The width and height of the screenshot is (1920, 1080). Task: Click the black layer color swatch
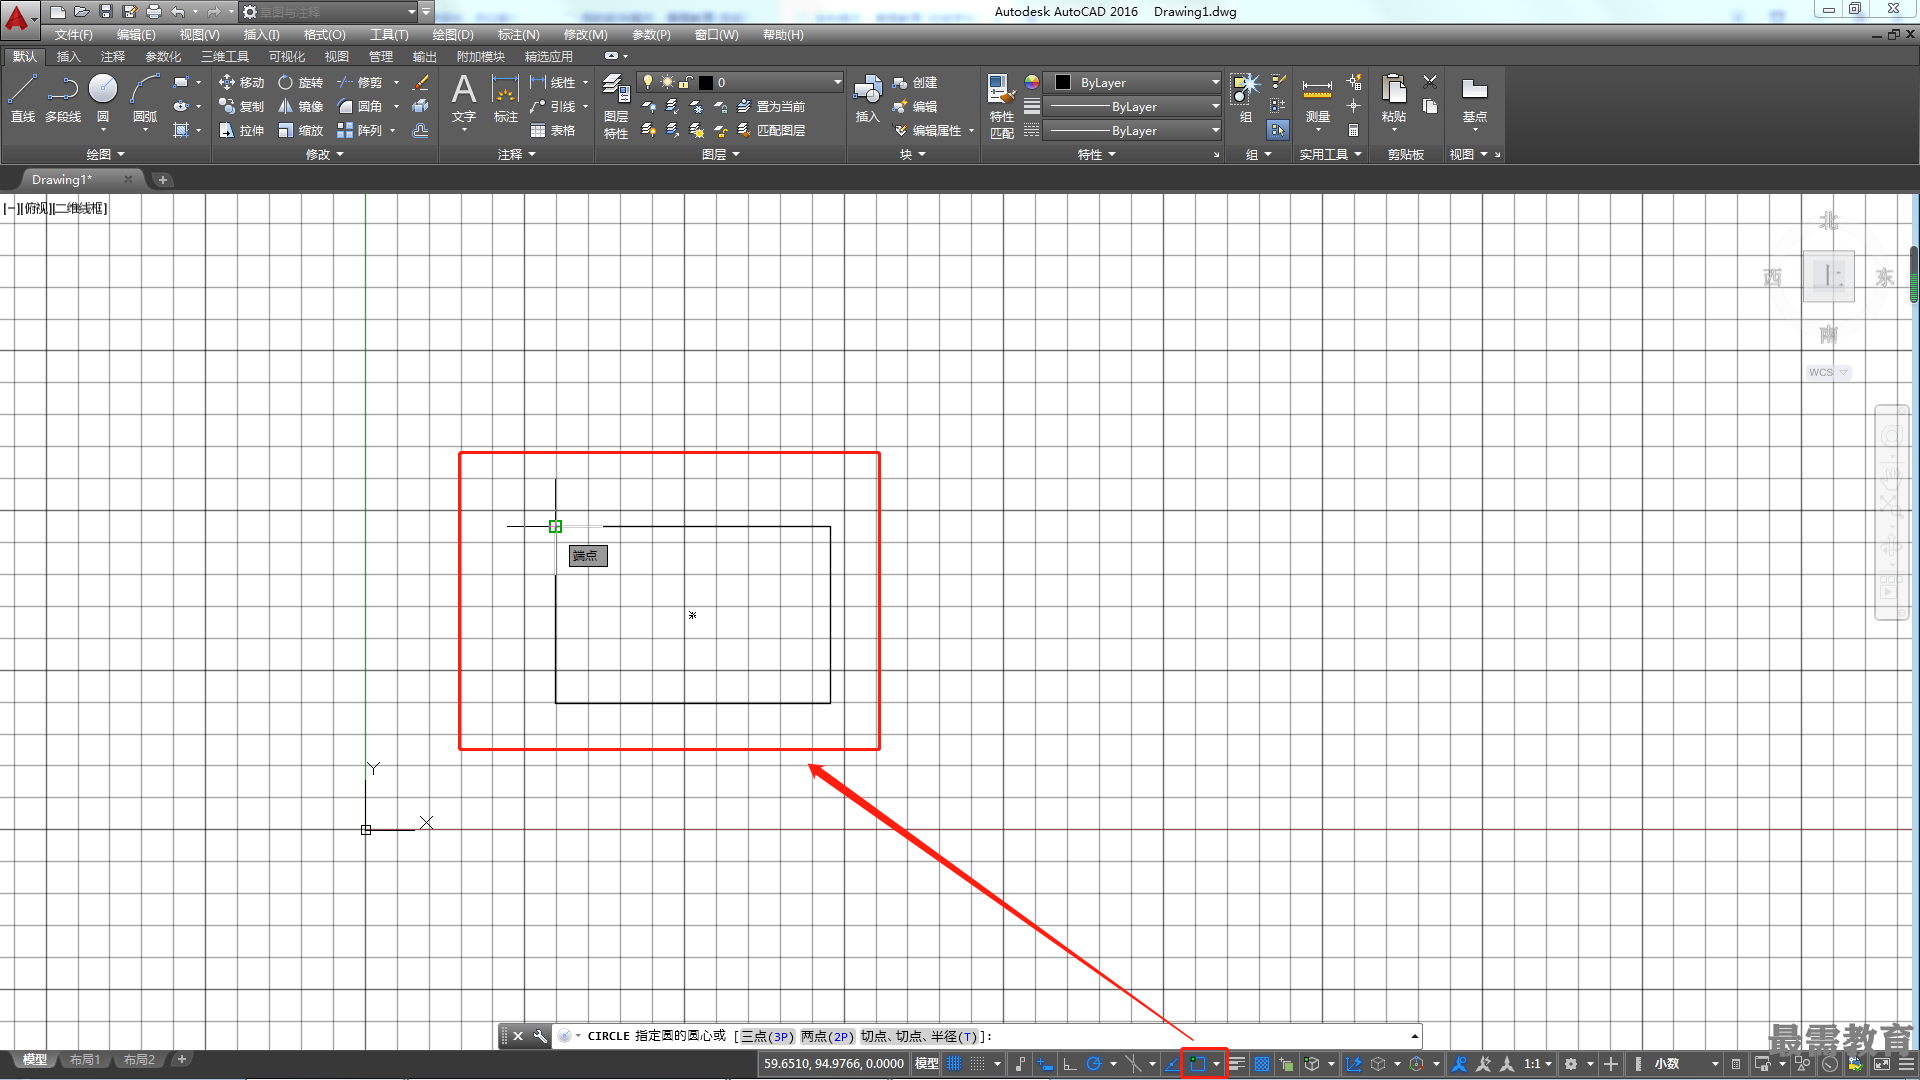click(x=706, y=83)
